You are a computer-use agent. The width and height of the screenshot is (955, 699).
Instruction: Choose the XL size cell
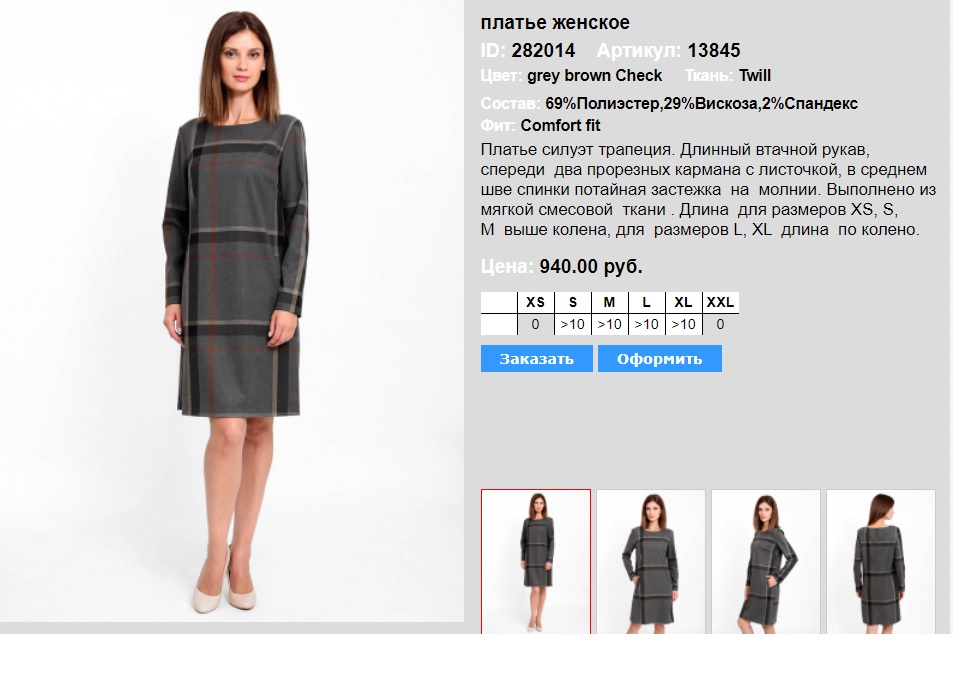click(683, 302)
